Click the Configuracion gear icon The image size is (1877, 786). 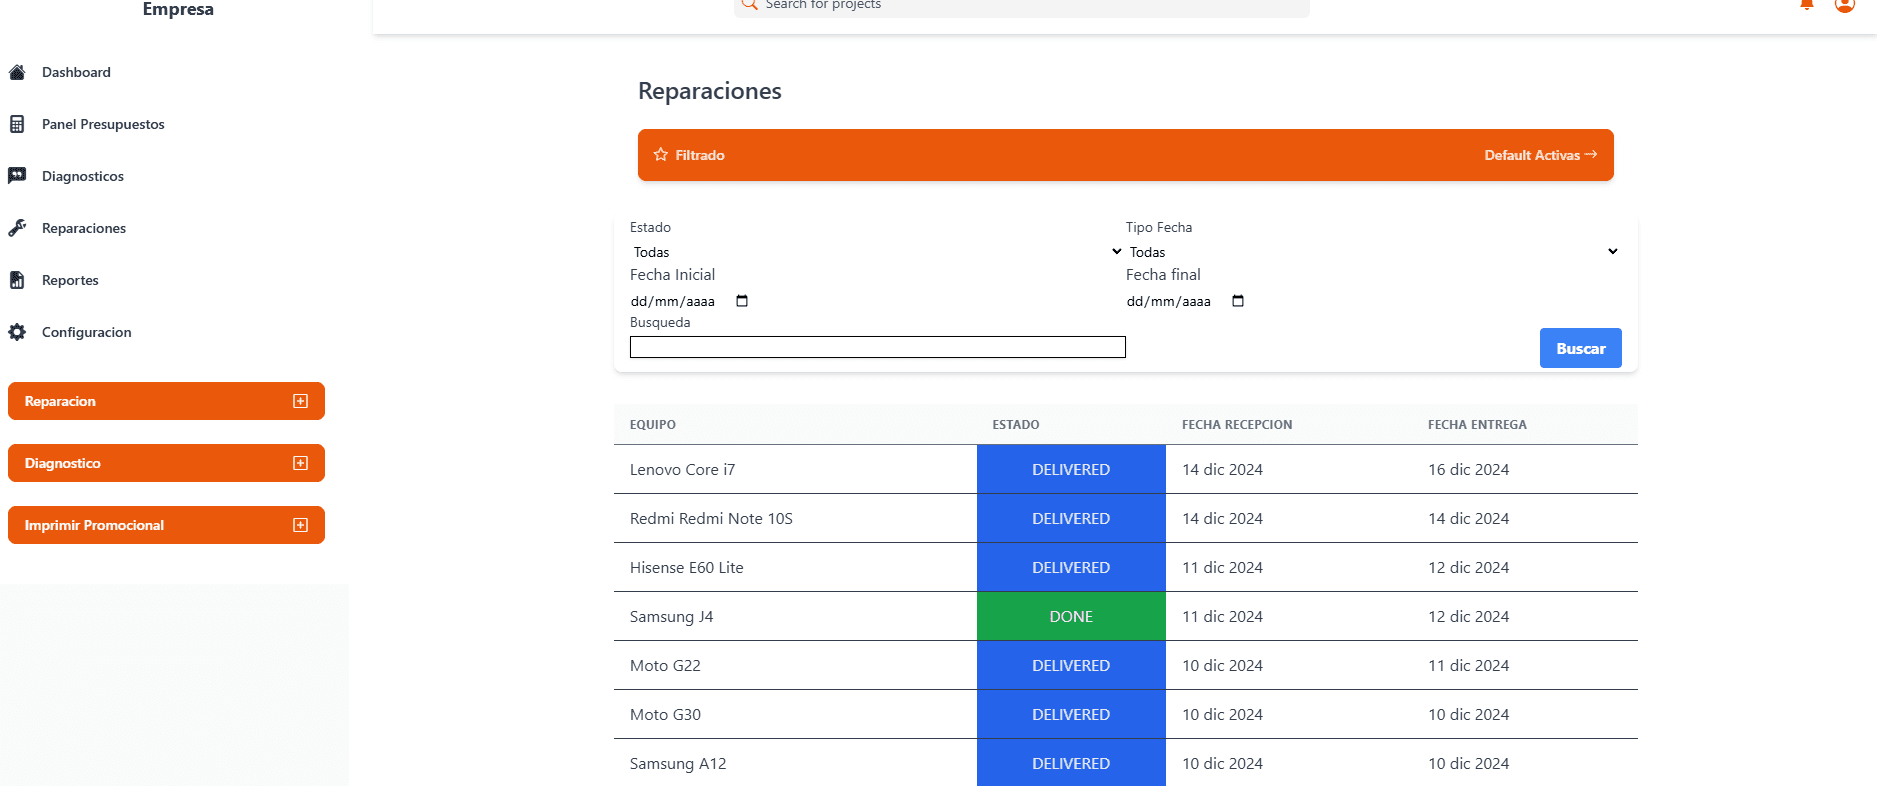tap(17, 332)
